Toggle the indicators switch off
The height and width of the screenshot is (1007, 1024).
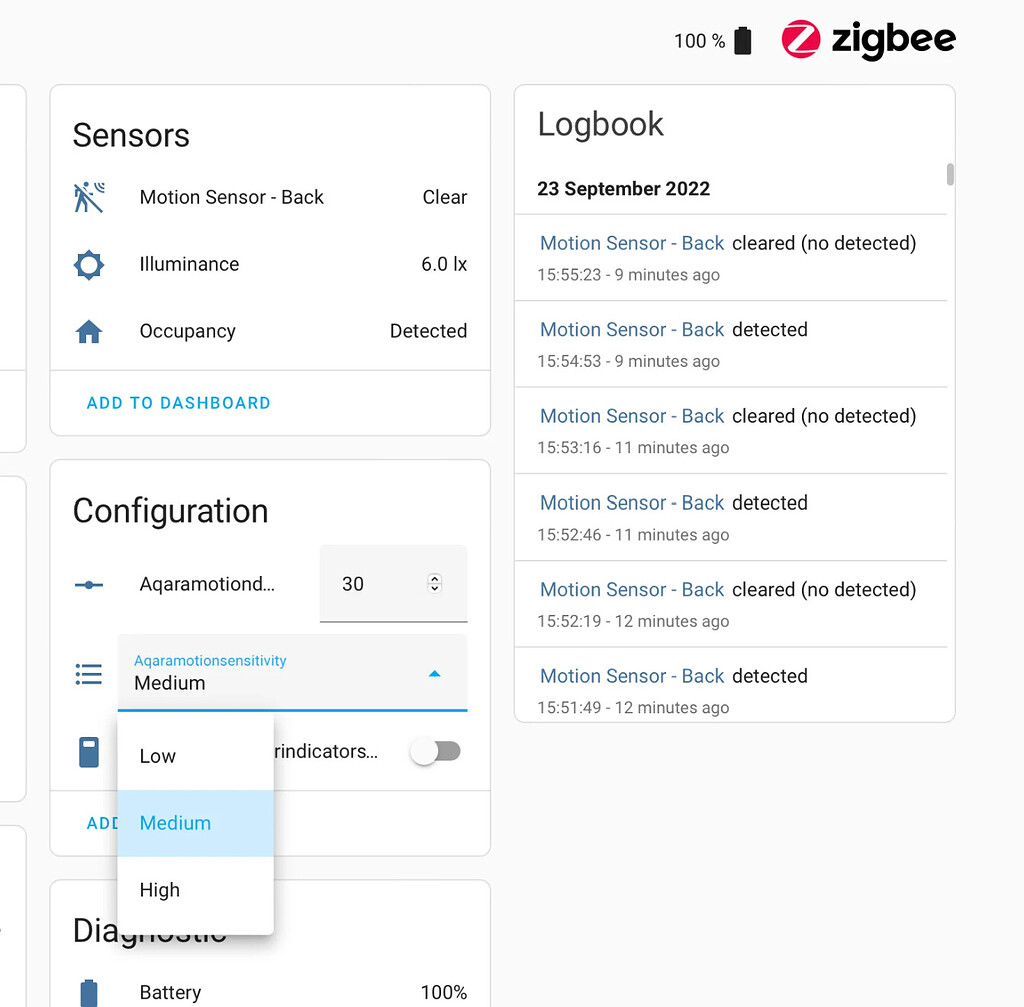pyautogui.click(x=435, y=751)
